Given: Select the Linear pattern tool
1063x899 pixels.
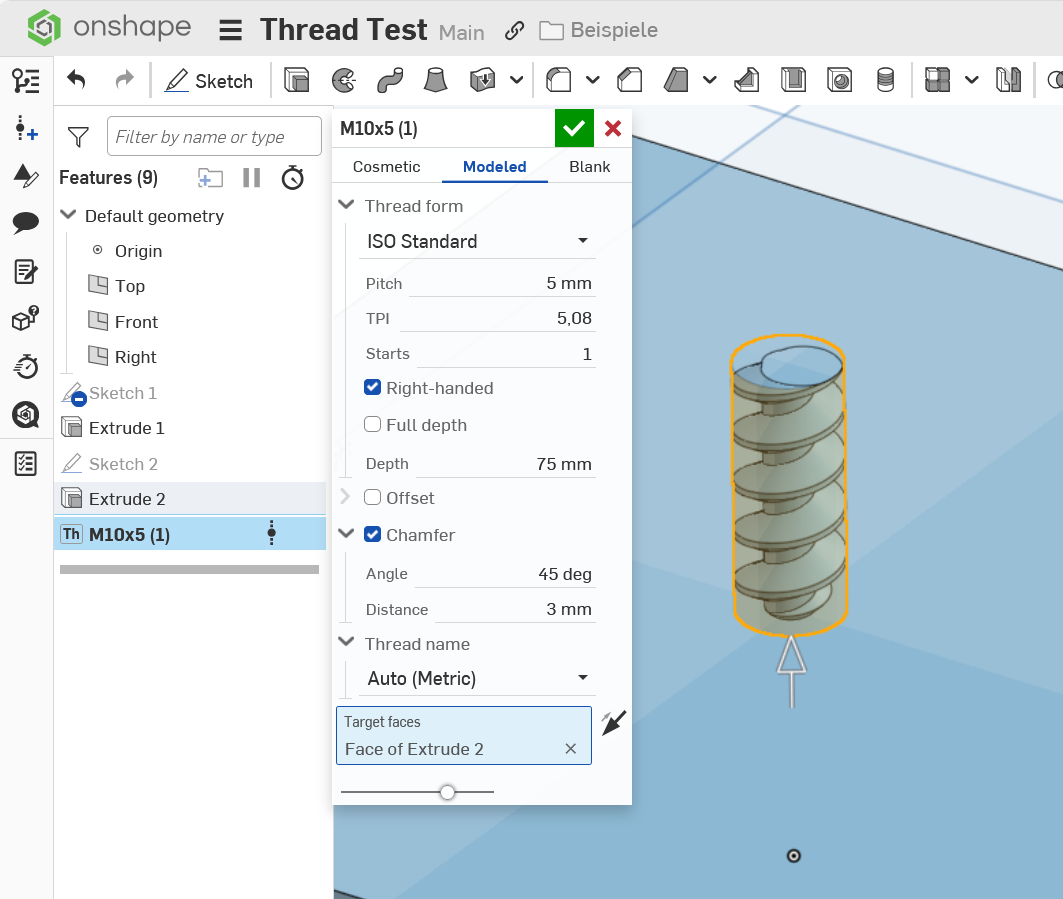Looking at the screenshot, I should click(938, 80).
